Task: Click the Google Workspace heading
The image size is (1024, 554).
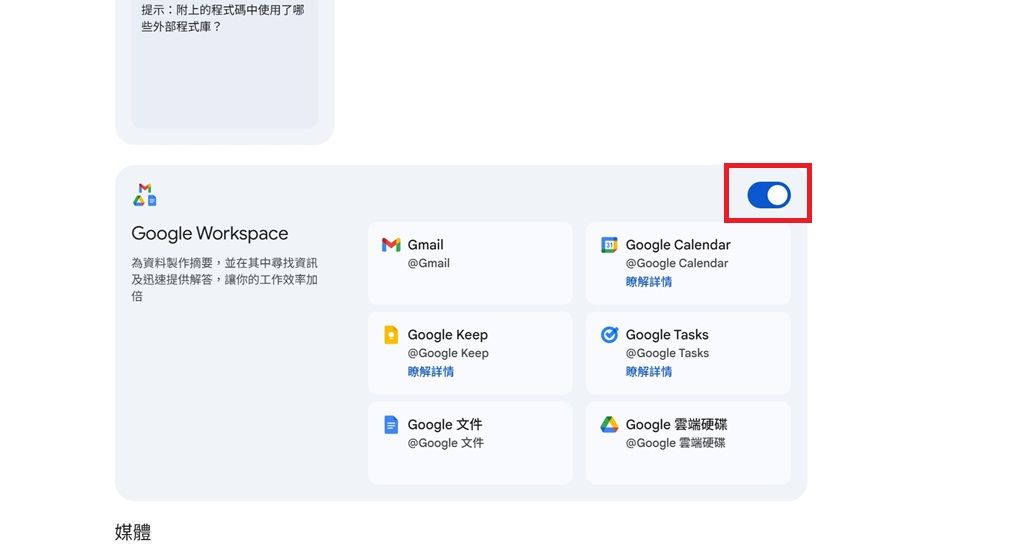Action: point(210,234)
